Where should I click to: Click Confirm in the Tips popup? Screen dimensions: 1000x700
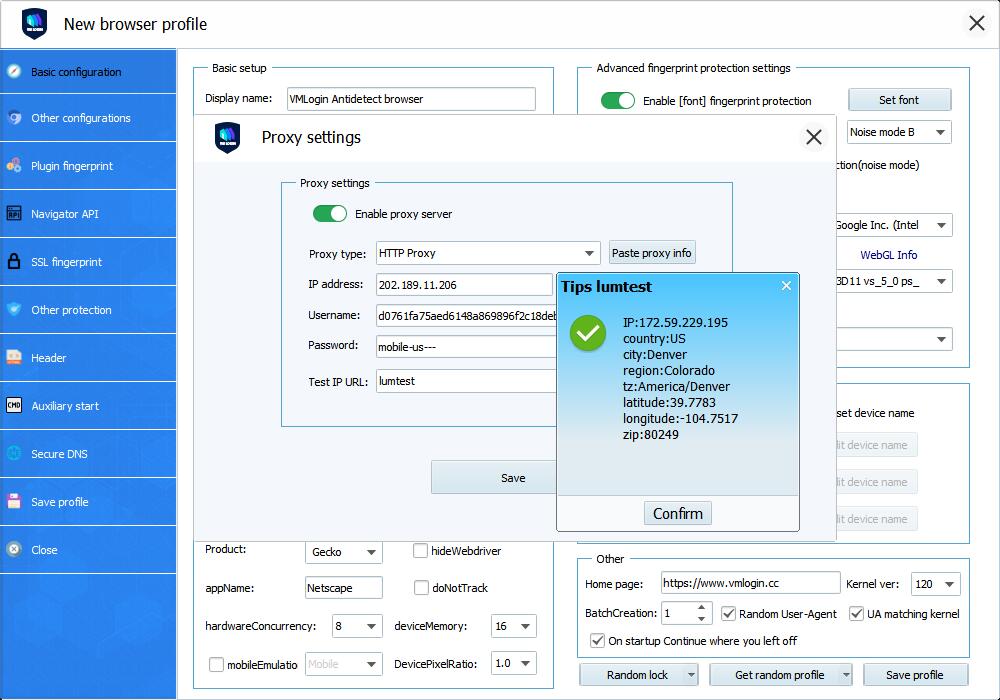(677, 513)
